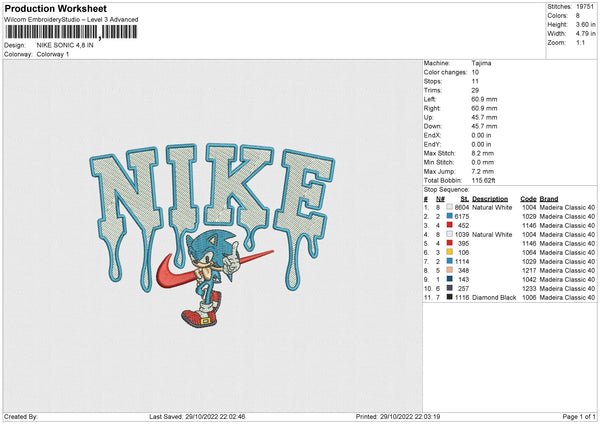The image size is (600, 424).
Task: Click the 'EndX:' label
Action: [x=432, y=135]
